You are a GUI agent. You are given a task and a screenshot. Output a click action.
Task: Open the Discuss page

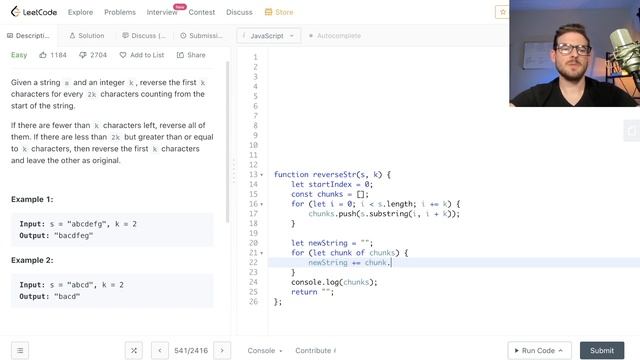pyautogui.click(x=239, y=12)
